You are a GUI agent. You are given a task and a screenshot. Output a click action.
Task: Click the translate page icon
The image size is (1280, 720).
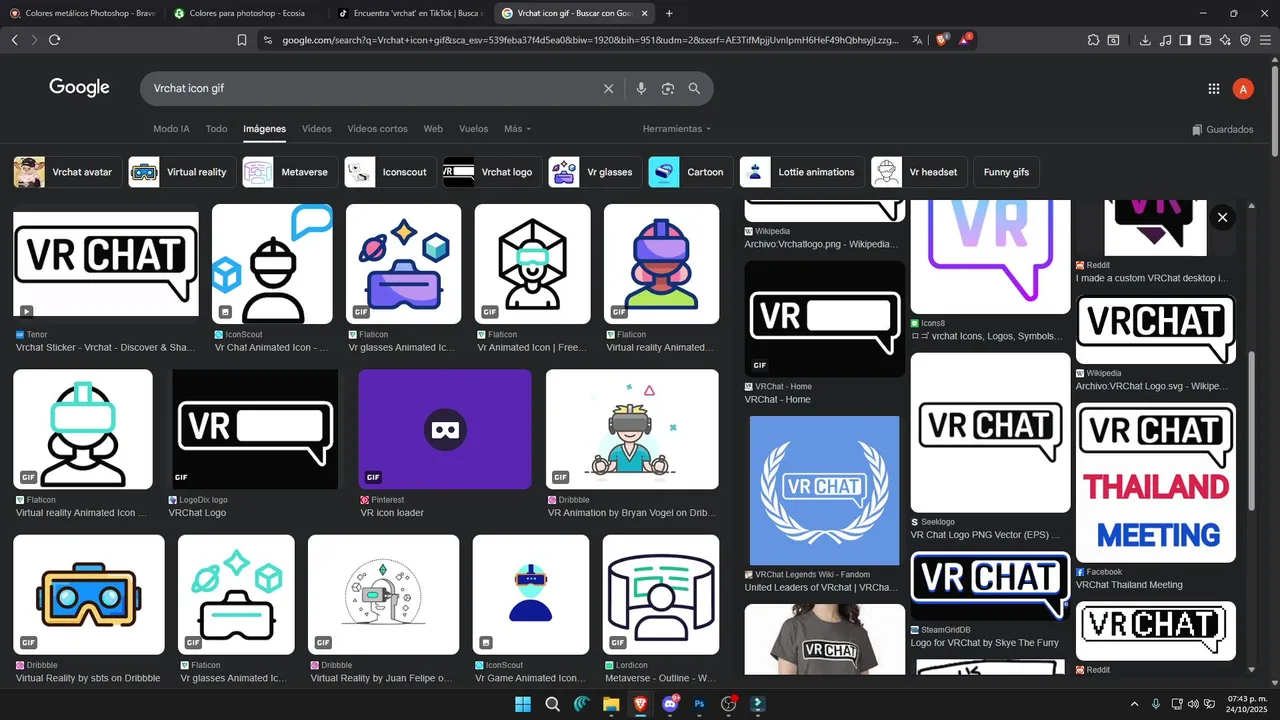coord(918,40)
